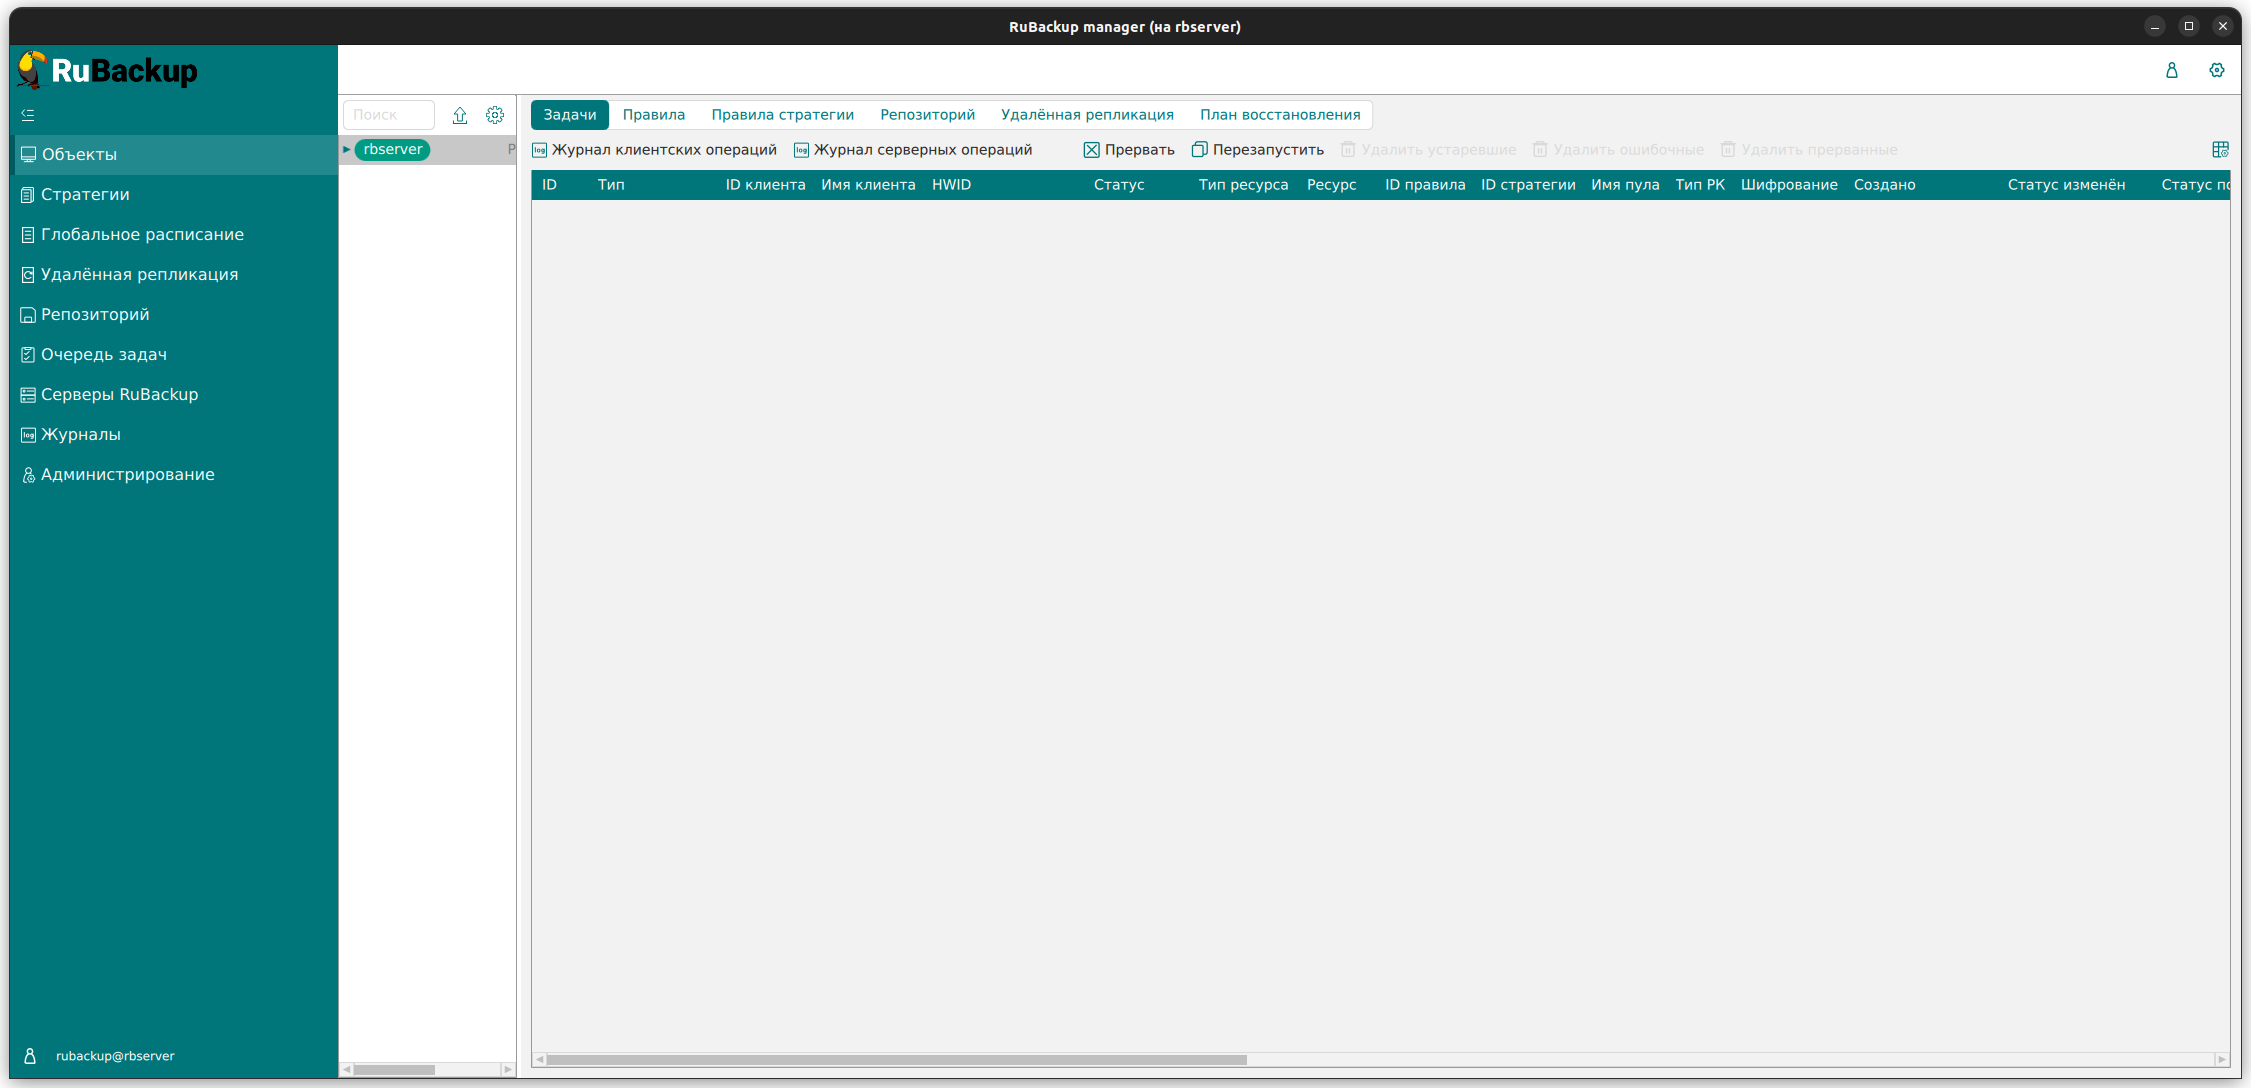Switch to План восстановления tab

(1279, 115)
